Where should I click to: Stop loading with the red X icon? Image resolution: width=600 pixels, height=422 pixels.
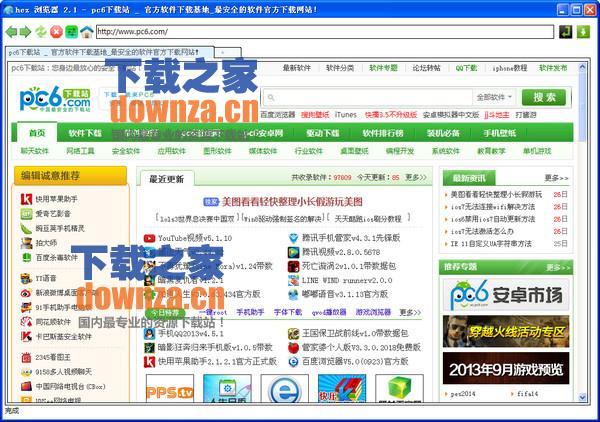coord(56,32)
